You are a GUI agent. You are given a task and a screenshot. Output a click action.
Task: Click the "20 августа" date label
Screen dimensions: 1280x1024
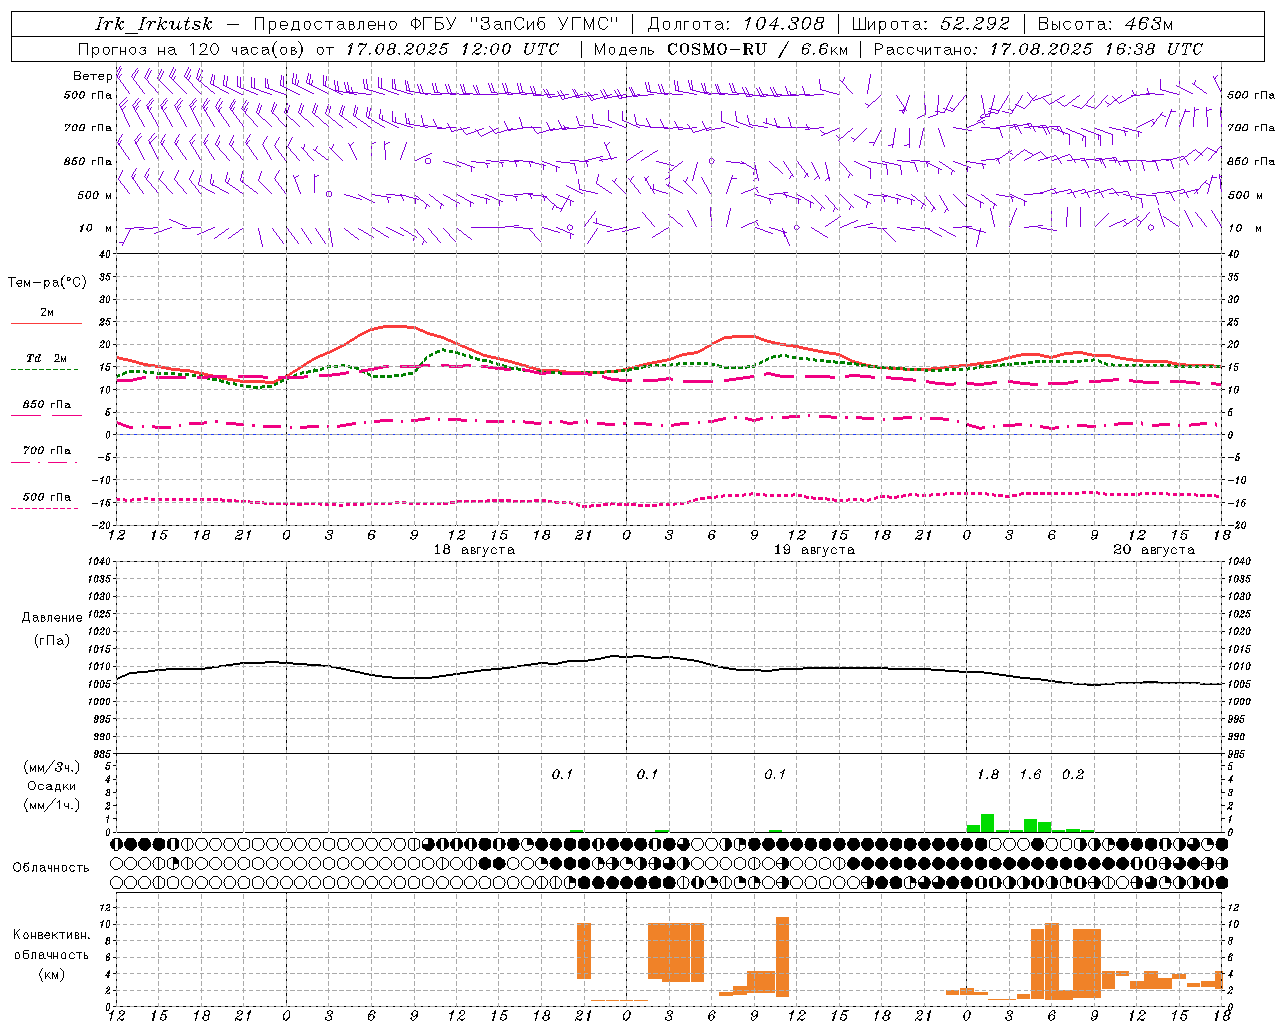point(1154,550)
